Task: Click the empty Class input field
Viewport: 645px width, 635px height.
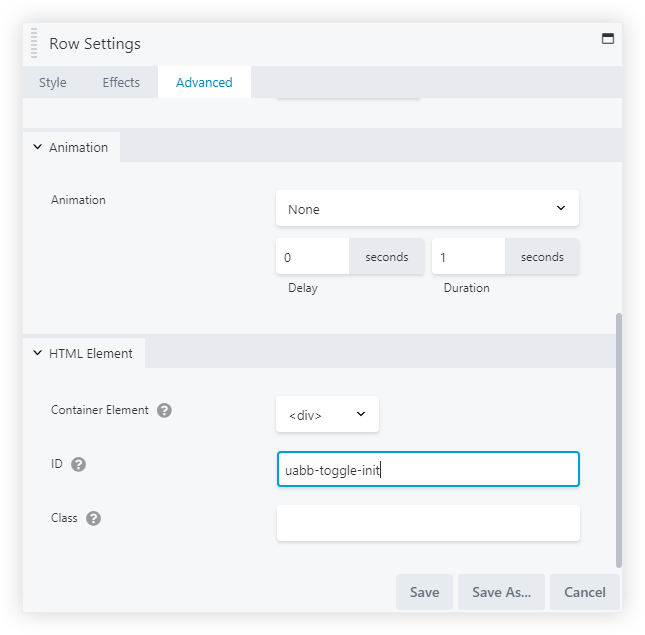Action: 427,523
